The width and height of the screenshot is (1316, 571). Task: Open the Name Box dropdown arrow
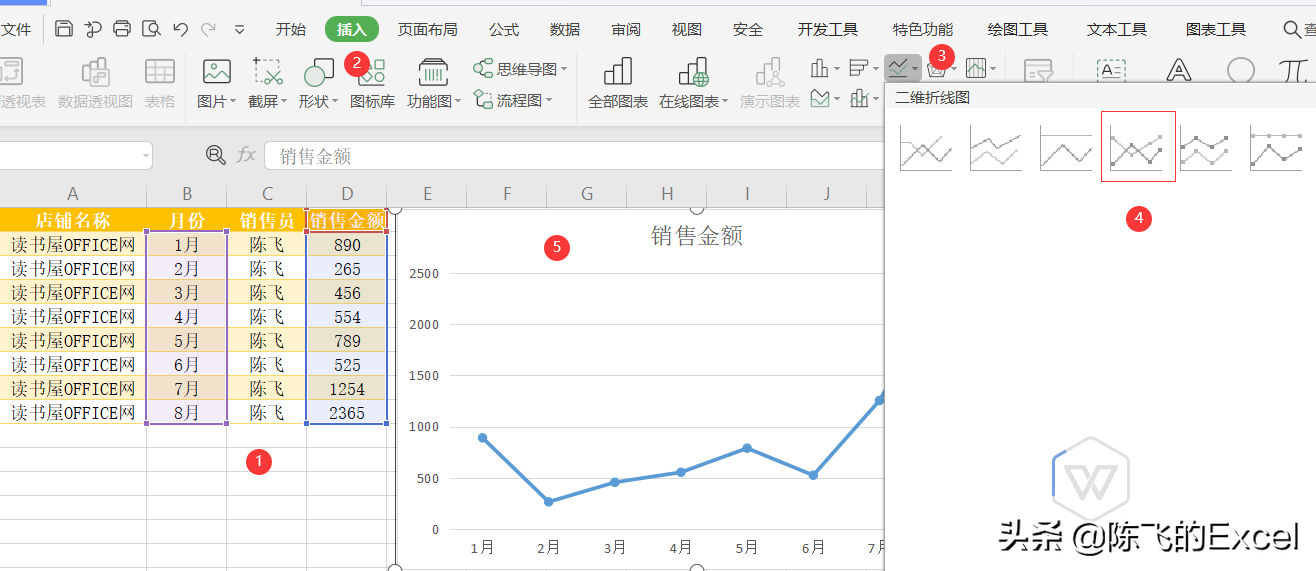tap(146, 155)
